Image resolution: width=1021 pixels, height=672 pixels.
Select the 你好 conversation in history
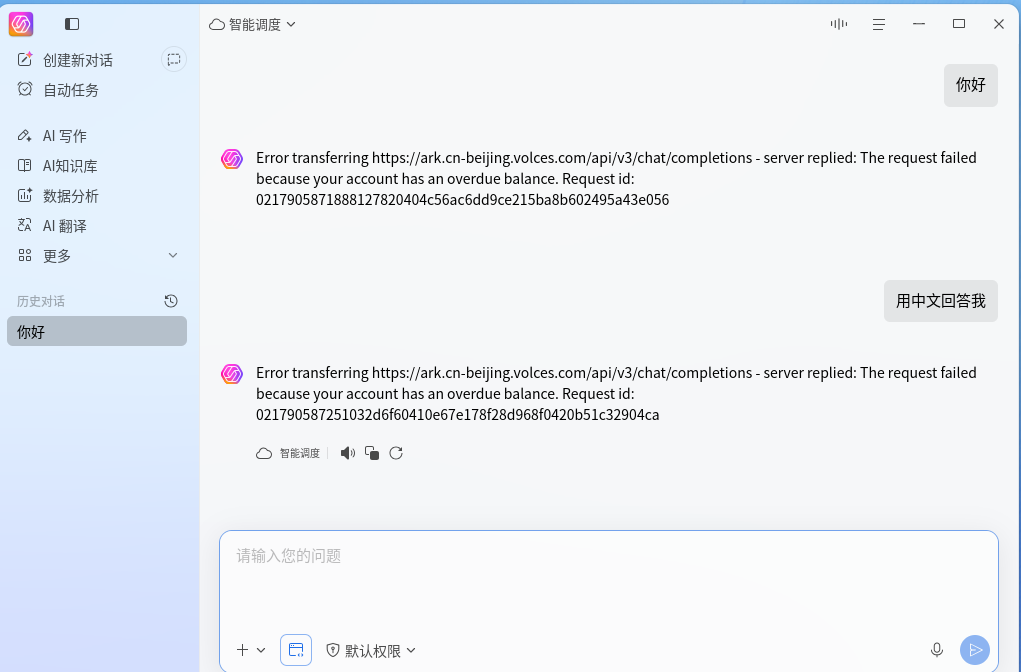[97, 331]
